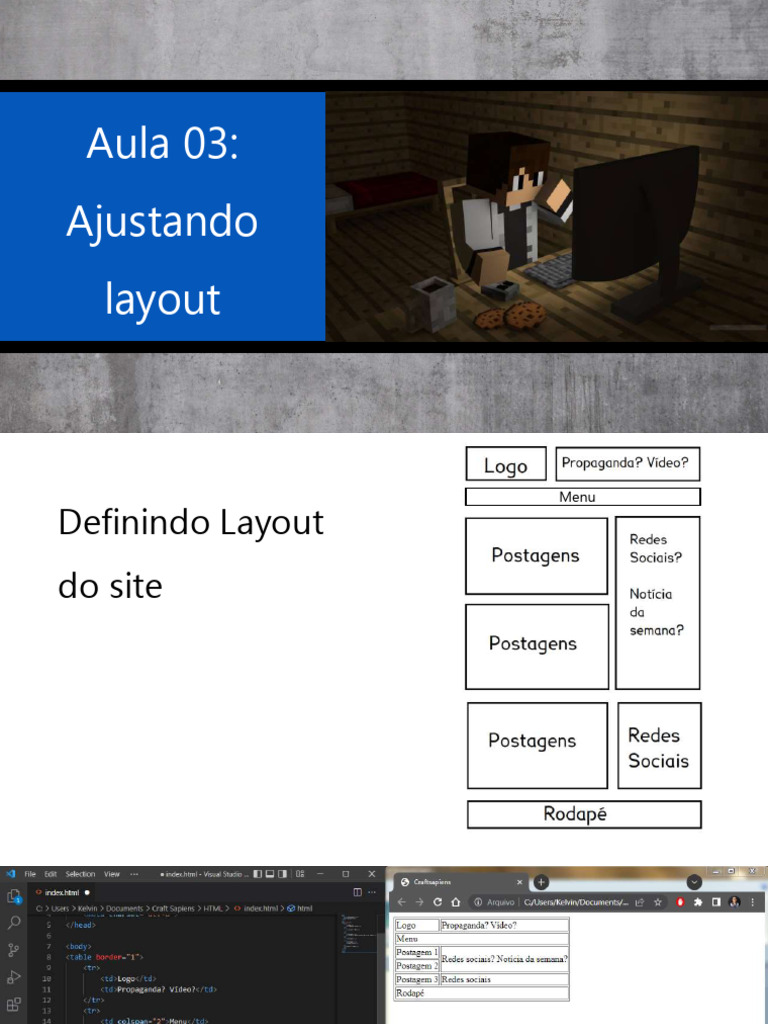The image size is (768, 1024).
Task: Click the <body> tag on line 7
Action: [78, 946]
